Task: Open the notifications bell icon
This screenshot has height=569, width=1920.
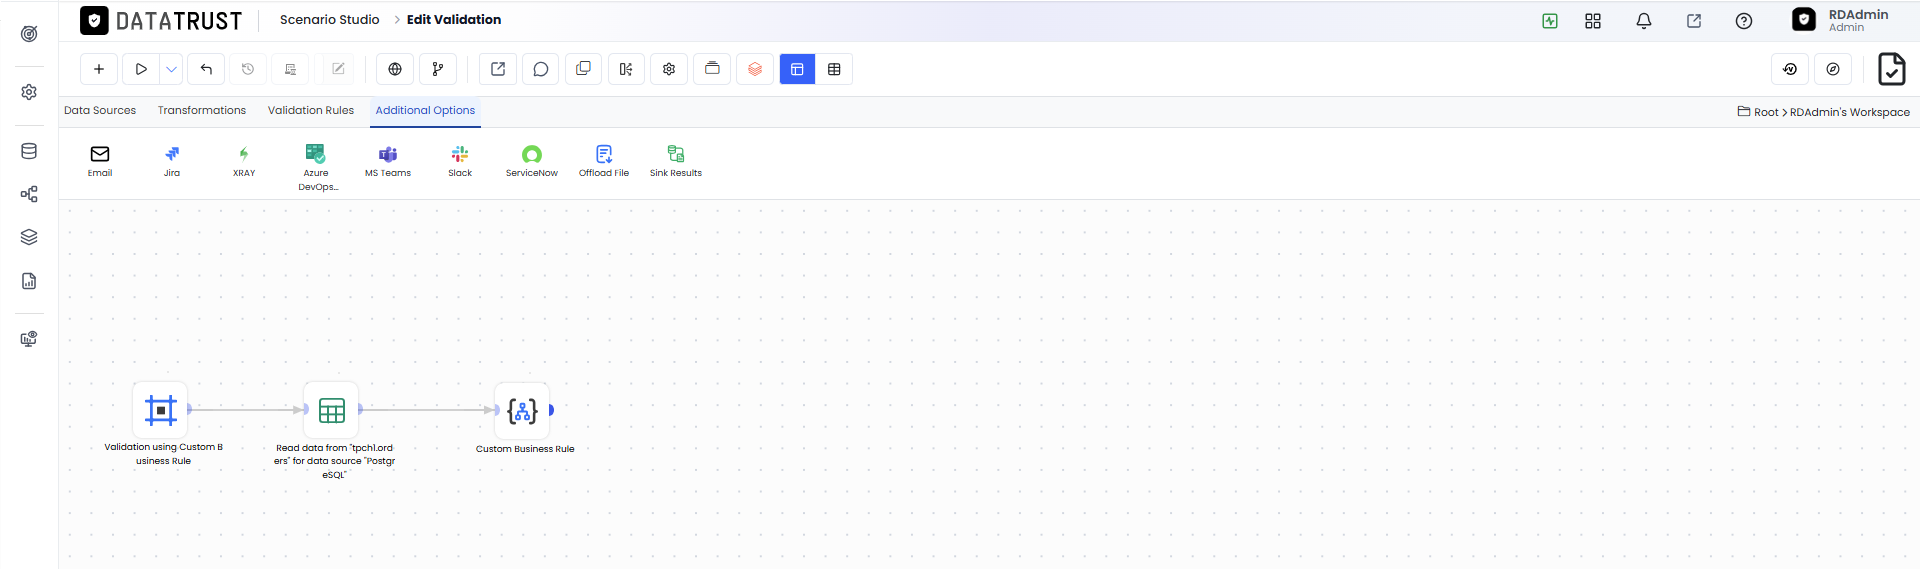Action: tap(1644, 21)
